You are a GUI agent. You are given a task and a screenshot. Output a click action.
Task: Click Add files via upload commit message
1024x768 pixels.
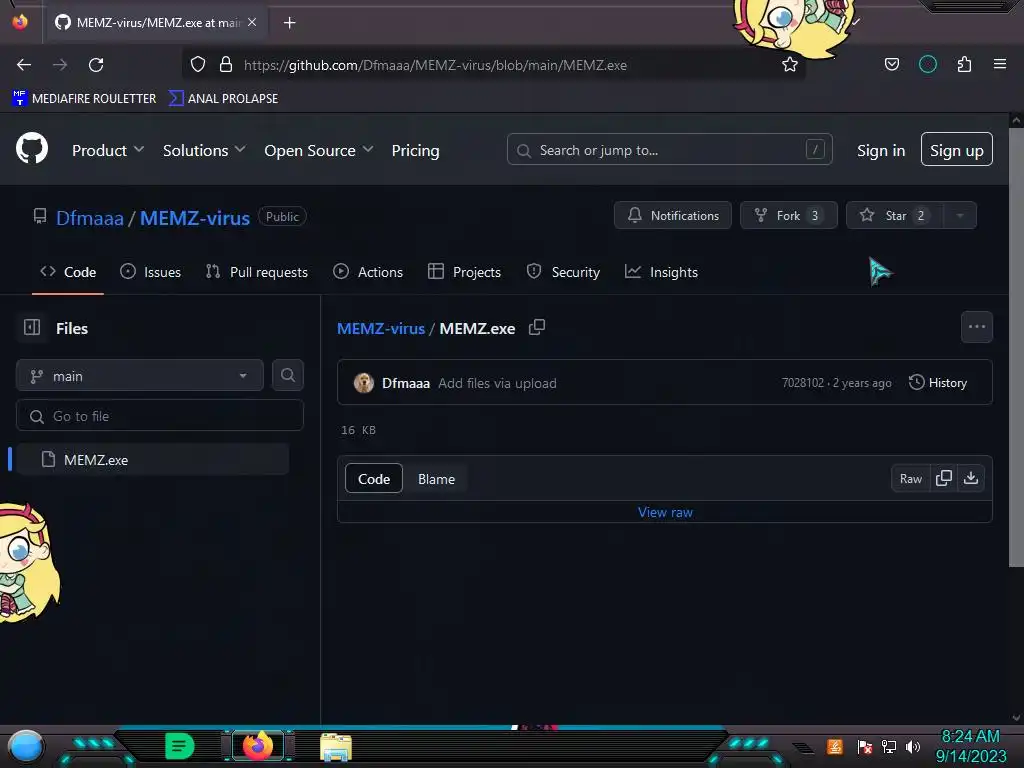click(497, 383)
